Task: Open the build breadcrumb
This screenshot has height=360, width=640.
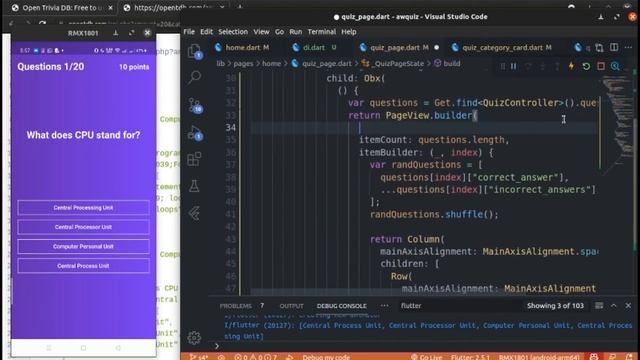Action: (447, 64)
